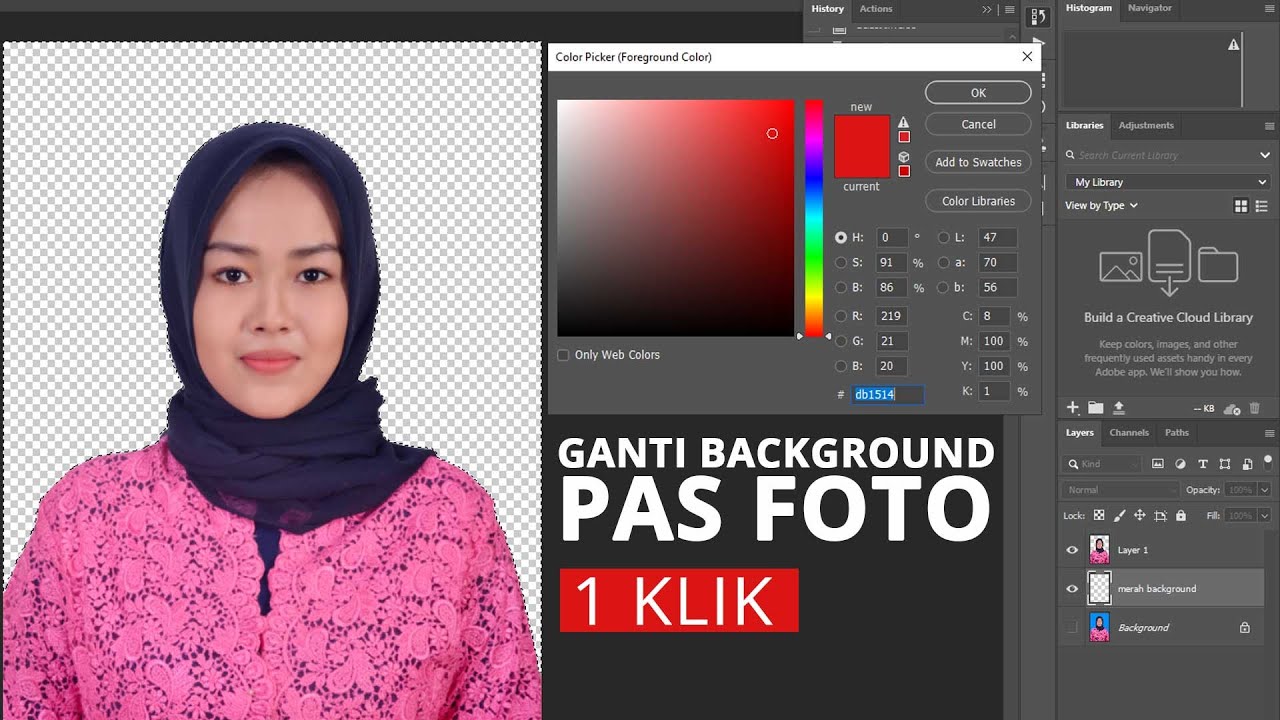1280x720 pixels.
Task: Open the Histogram panel menu icon
Action: [1270, 8]
